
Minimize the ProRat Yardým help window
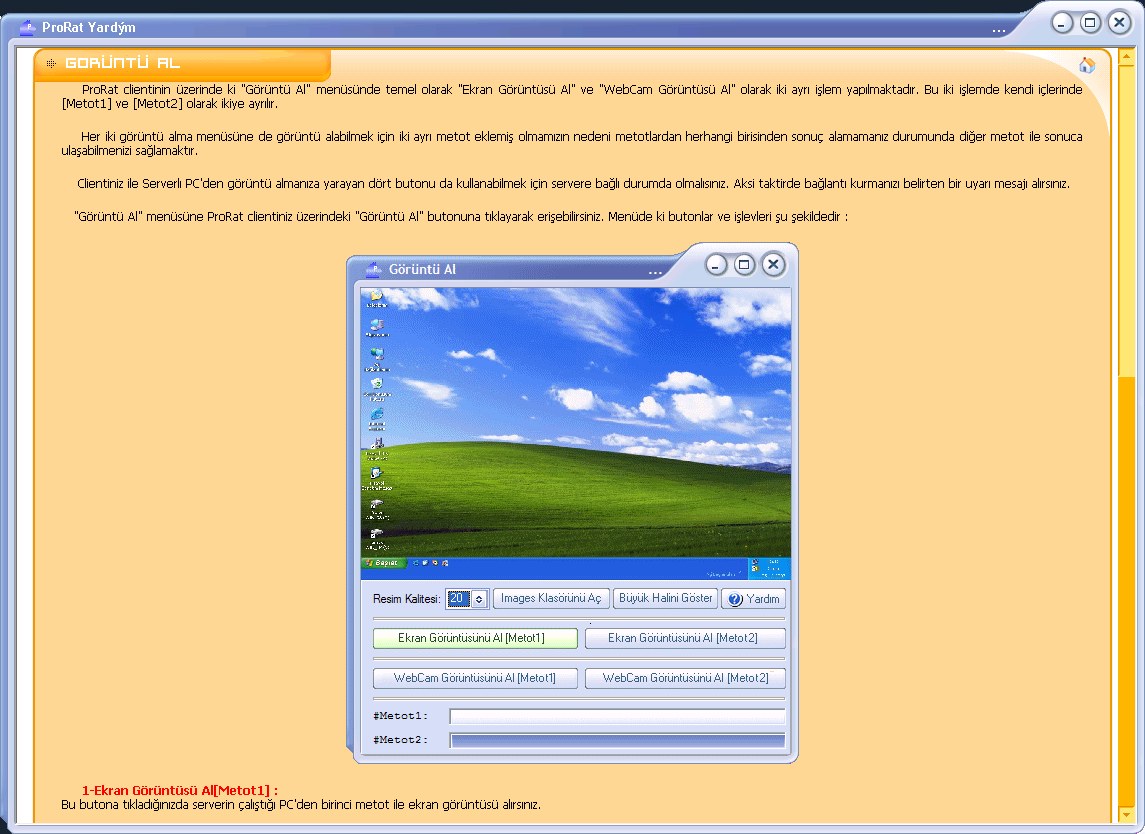[1062, 22]
